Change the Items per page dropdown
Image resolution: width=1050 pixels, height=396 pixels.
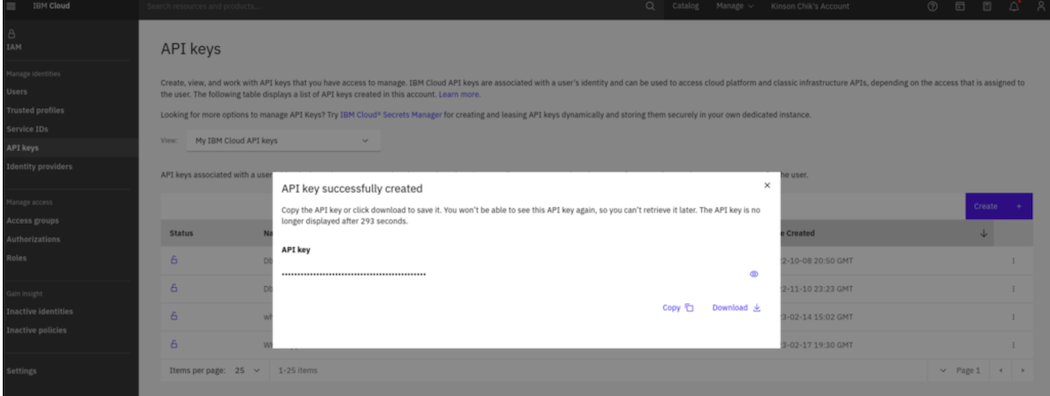[x=247, y=371]
